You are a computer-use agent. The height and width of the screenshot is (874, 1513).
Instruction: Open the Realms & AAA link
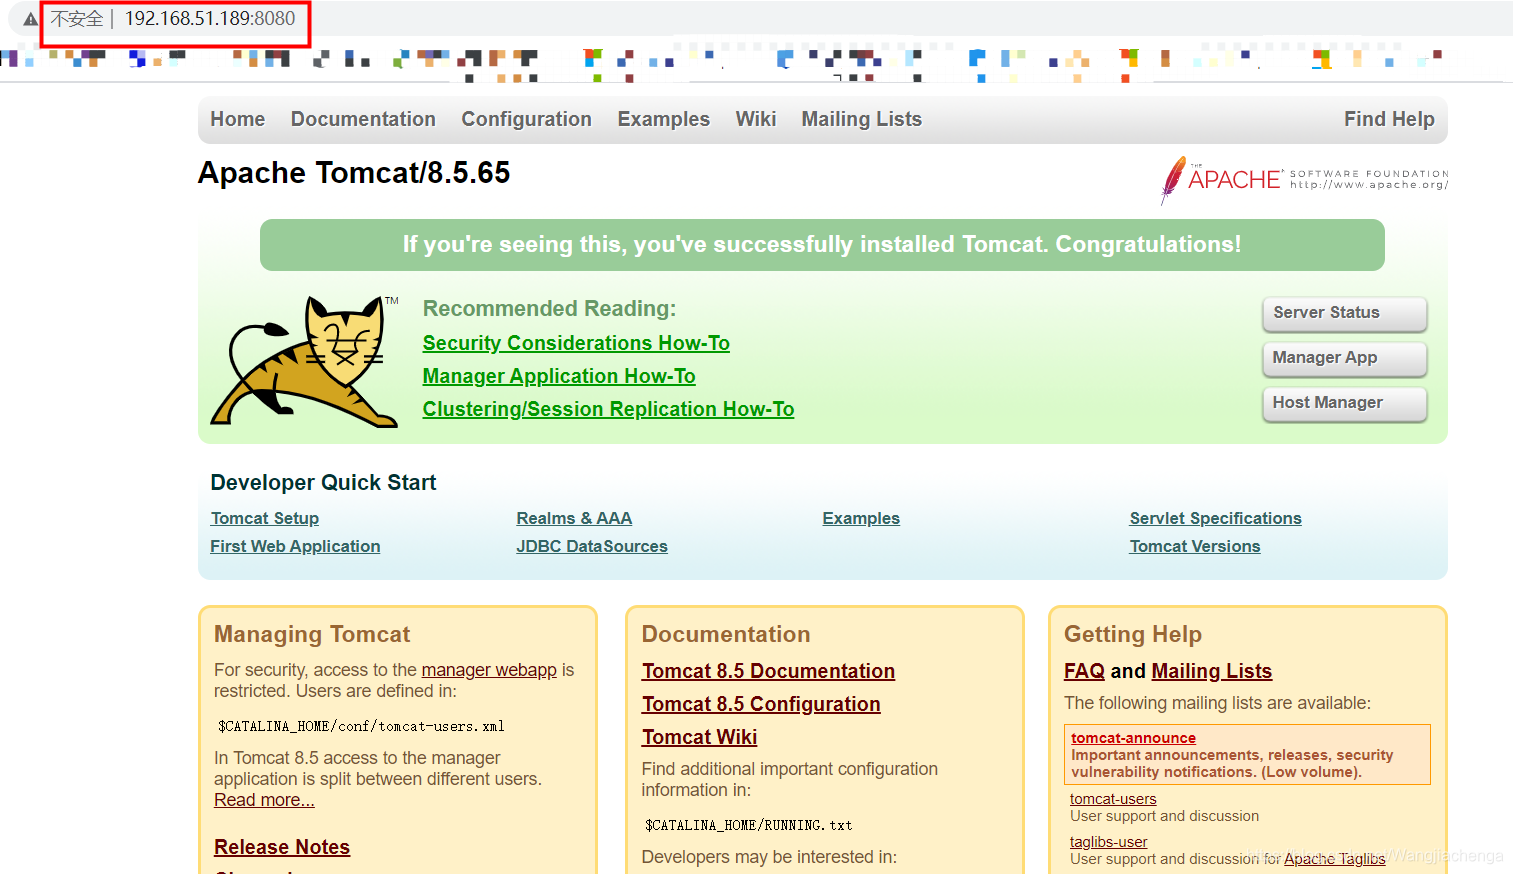pyautogui.click(x=574, y=518)
